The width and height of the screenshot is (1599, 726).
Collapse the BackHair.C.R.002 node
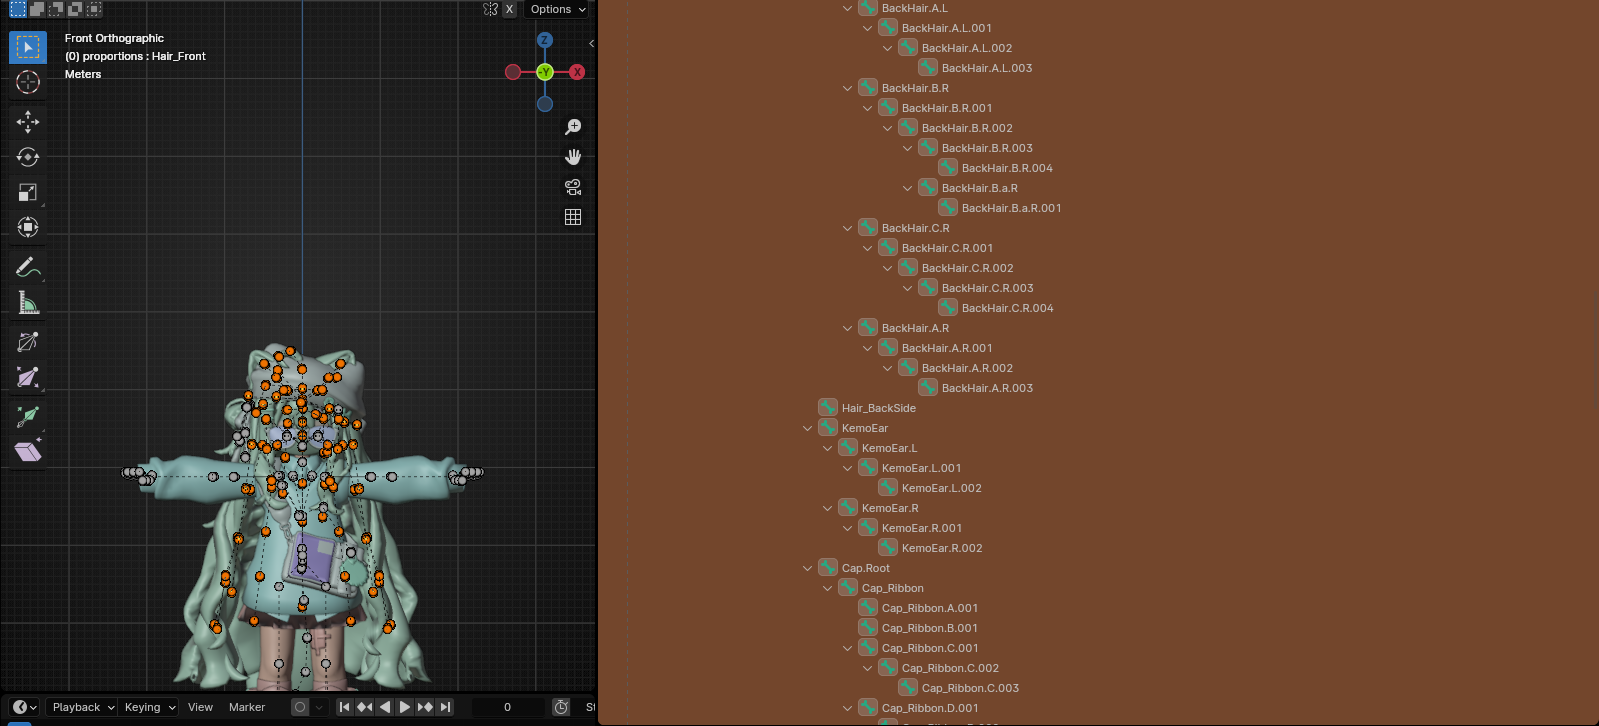(x=888, y=268)
